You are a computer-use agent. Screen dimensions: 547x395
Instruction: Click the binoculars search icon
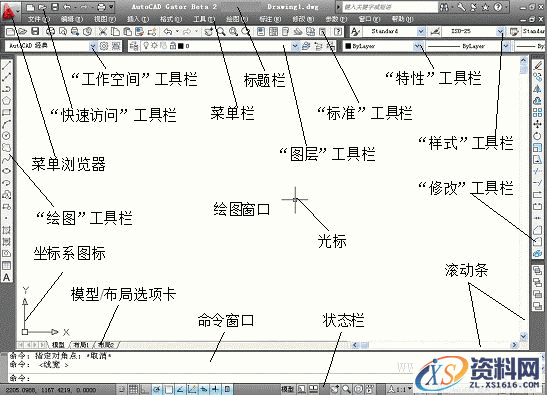(x=444, y=7)
